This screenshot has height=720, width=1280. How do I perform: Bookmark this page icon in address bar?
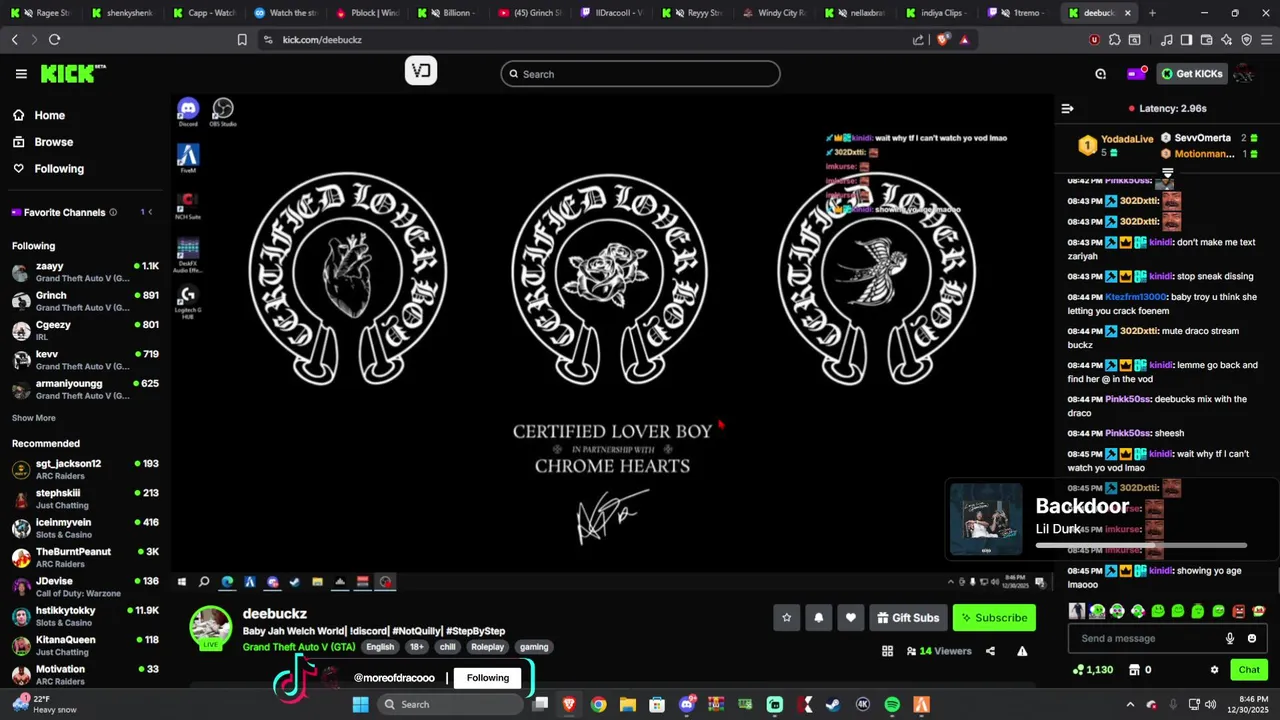[242, 40]
